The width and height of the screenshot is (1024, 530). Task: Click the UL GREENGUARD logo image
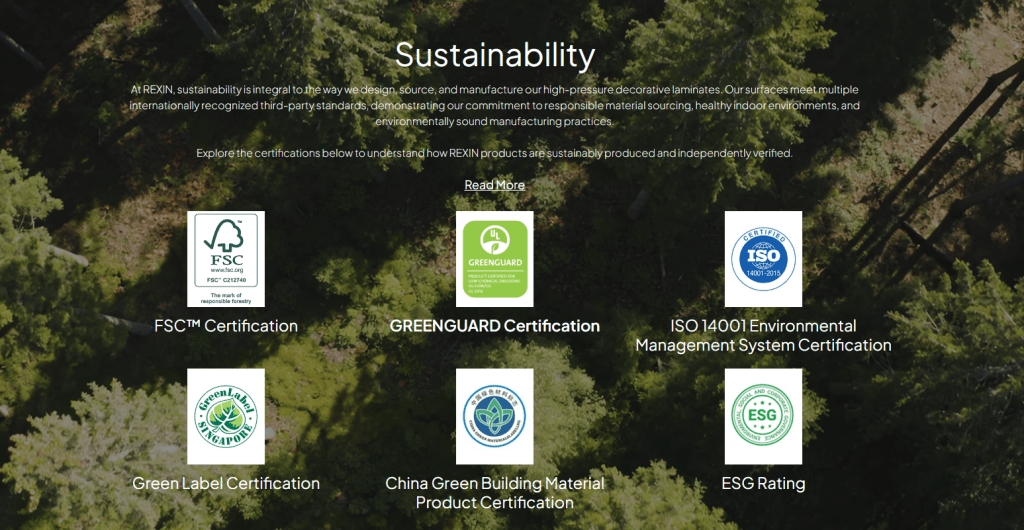(494, 258)
